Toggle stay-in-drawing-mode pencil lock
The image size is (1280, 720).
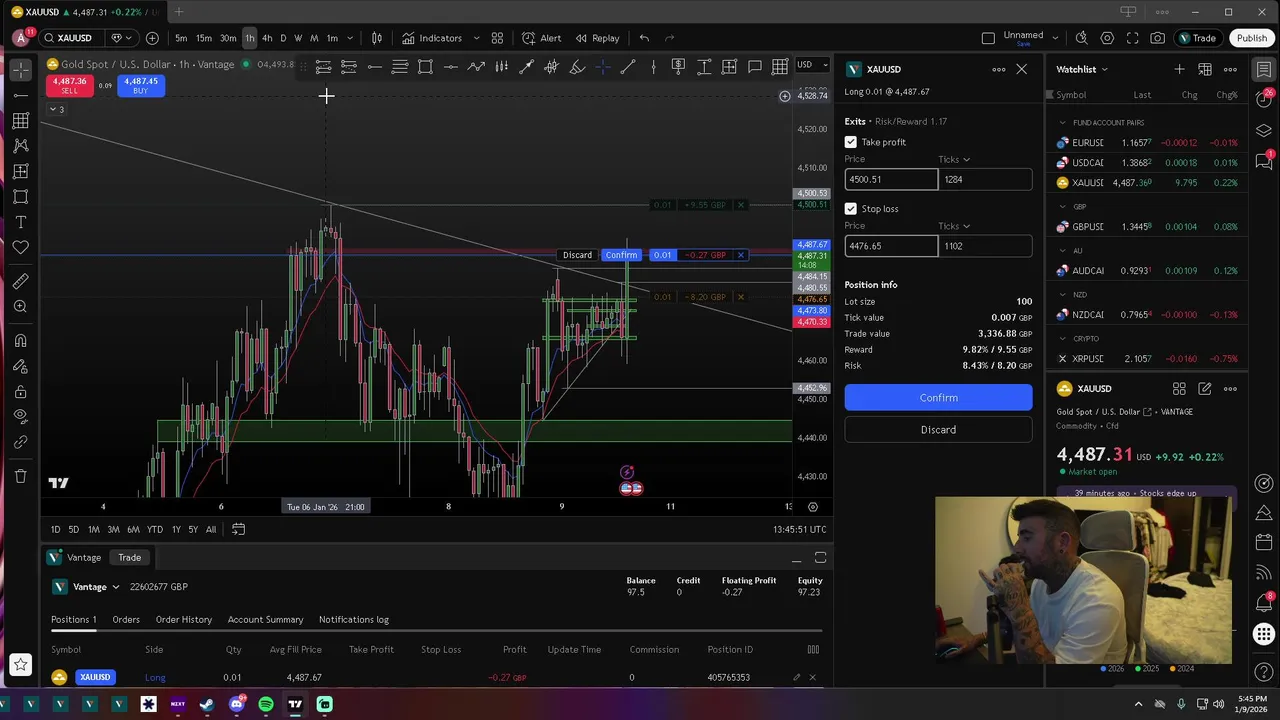point(20,366)
